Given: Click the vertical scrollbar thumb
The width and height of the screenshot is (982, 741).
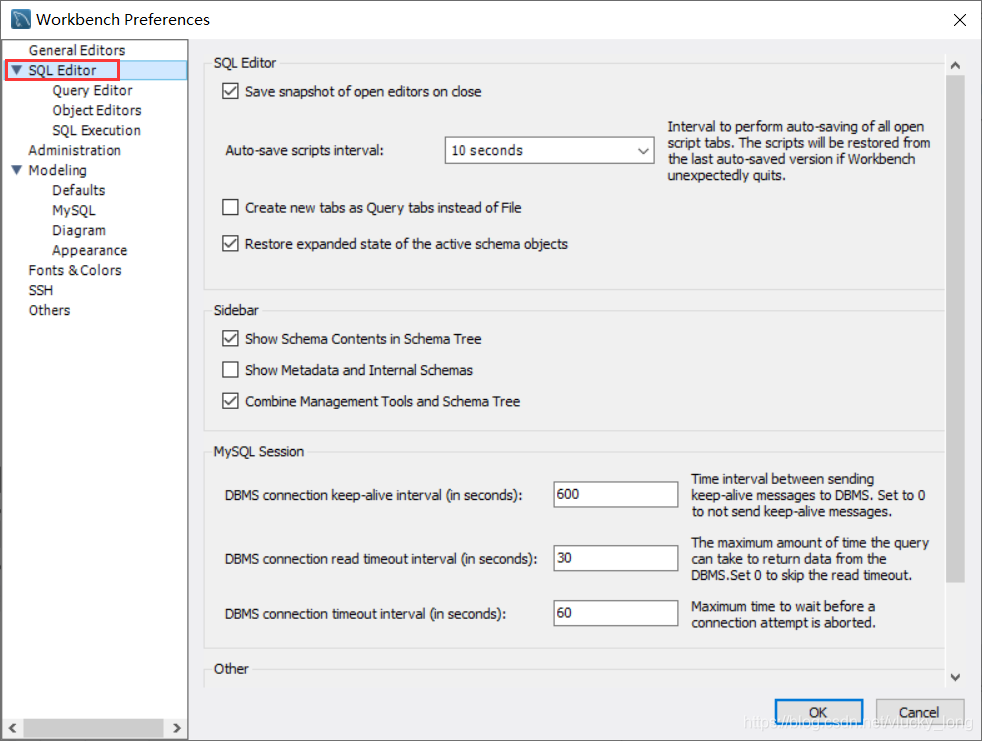Looking at the screenshot, I should (955, 329).
